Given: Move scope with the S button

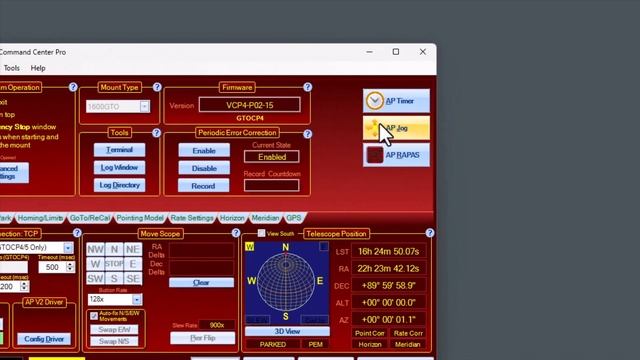Looking at the screenshot, I should [114, 278].
